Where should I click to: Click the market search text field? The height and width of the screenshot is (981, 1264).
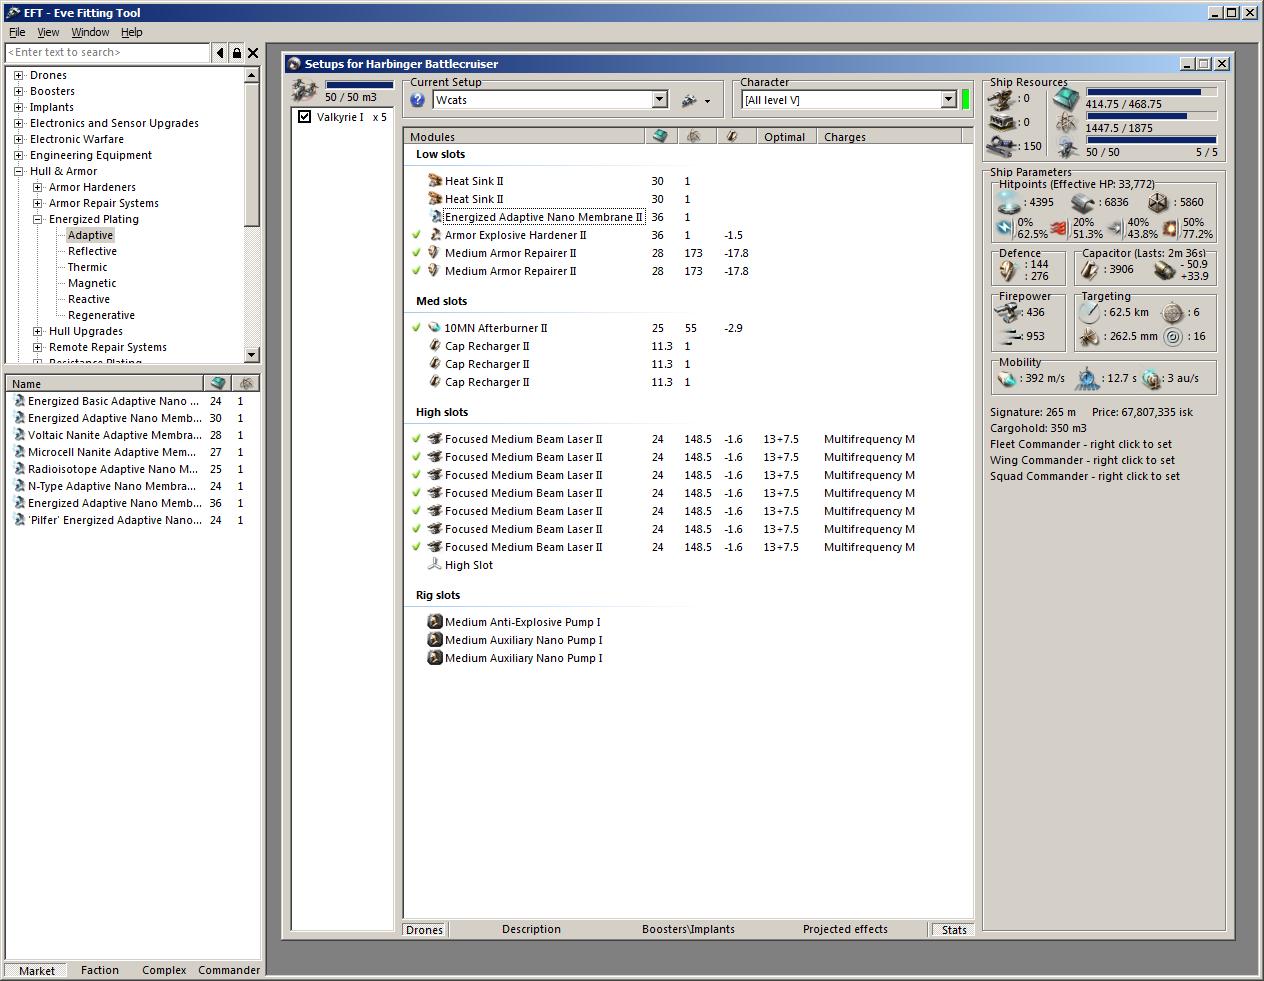[108, 53]
